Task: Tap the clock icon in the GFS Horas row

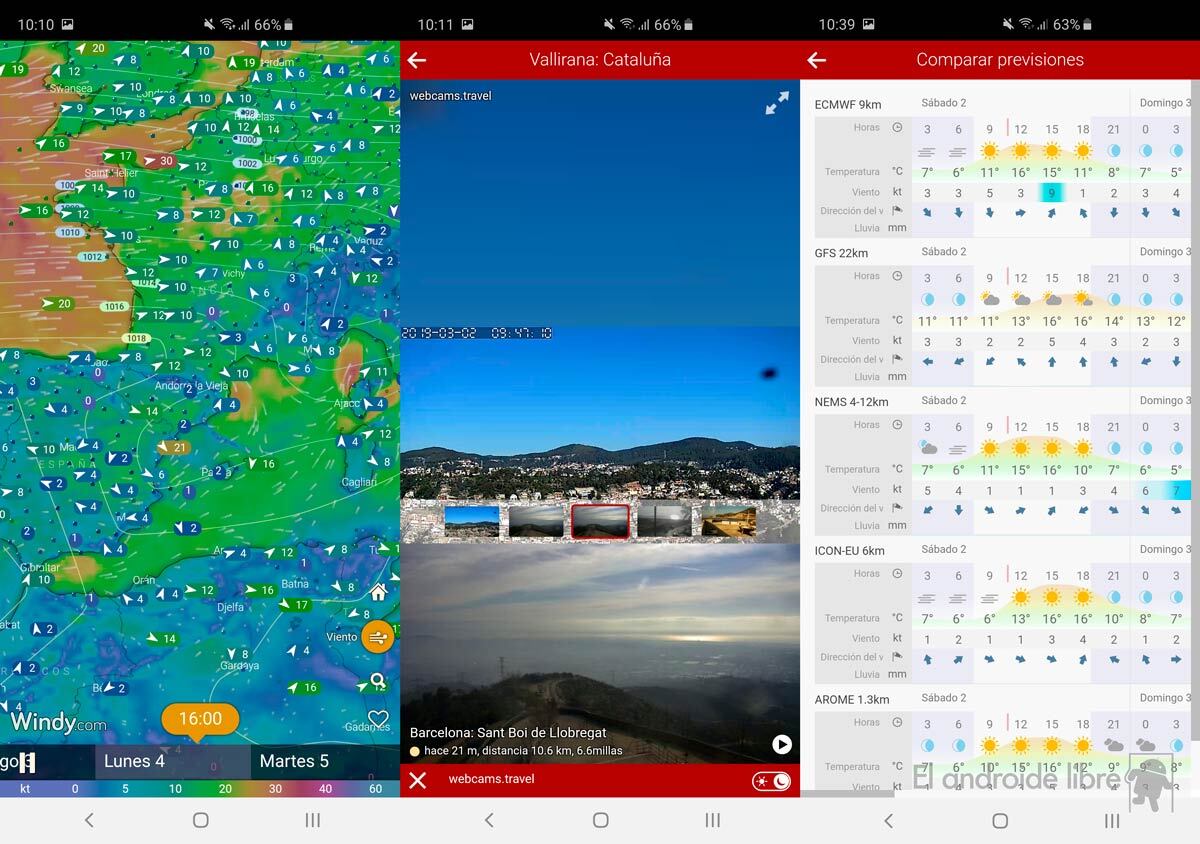Action: [897, 276]
